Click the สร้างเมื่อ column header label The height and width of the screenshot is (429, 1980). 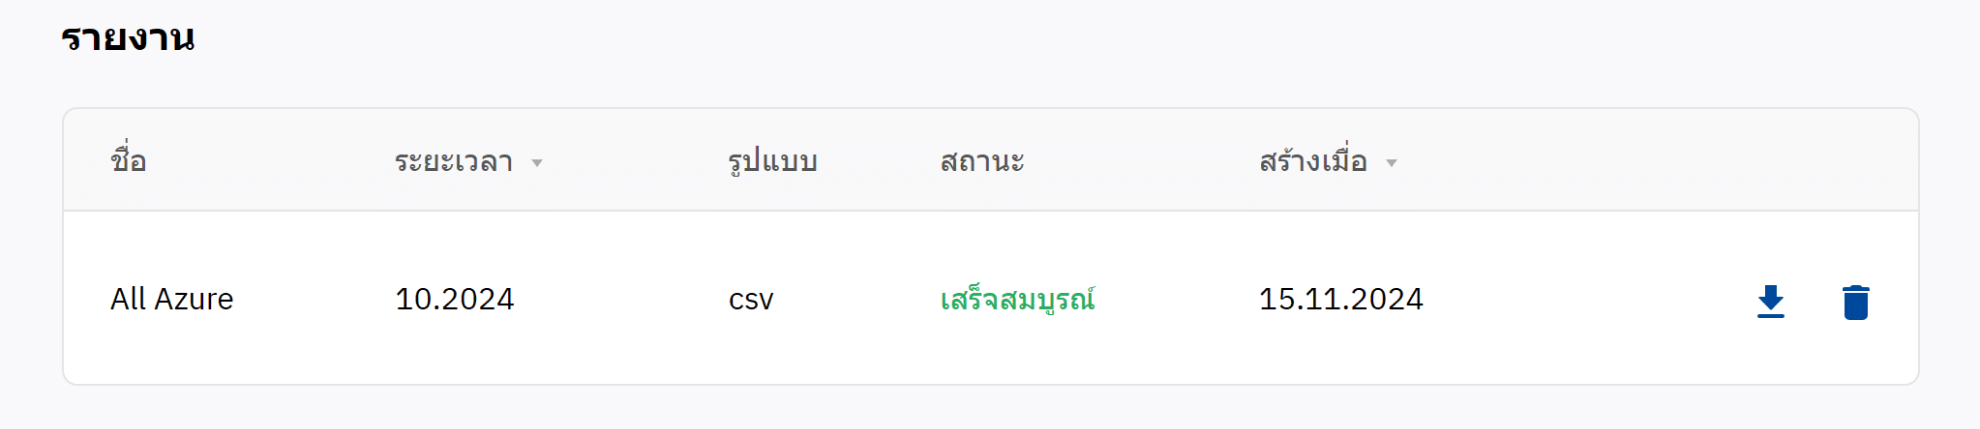1312,161
